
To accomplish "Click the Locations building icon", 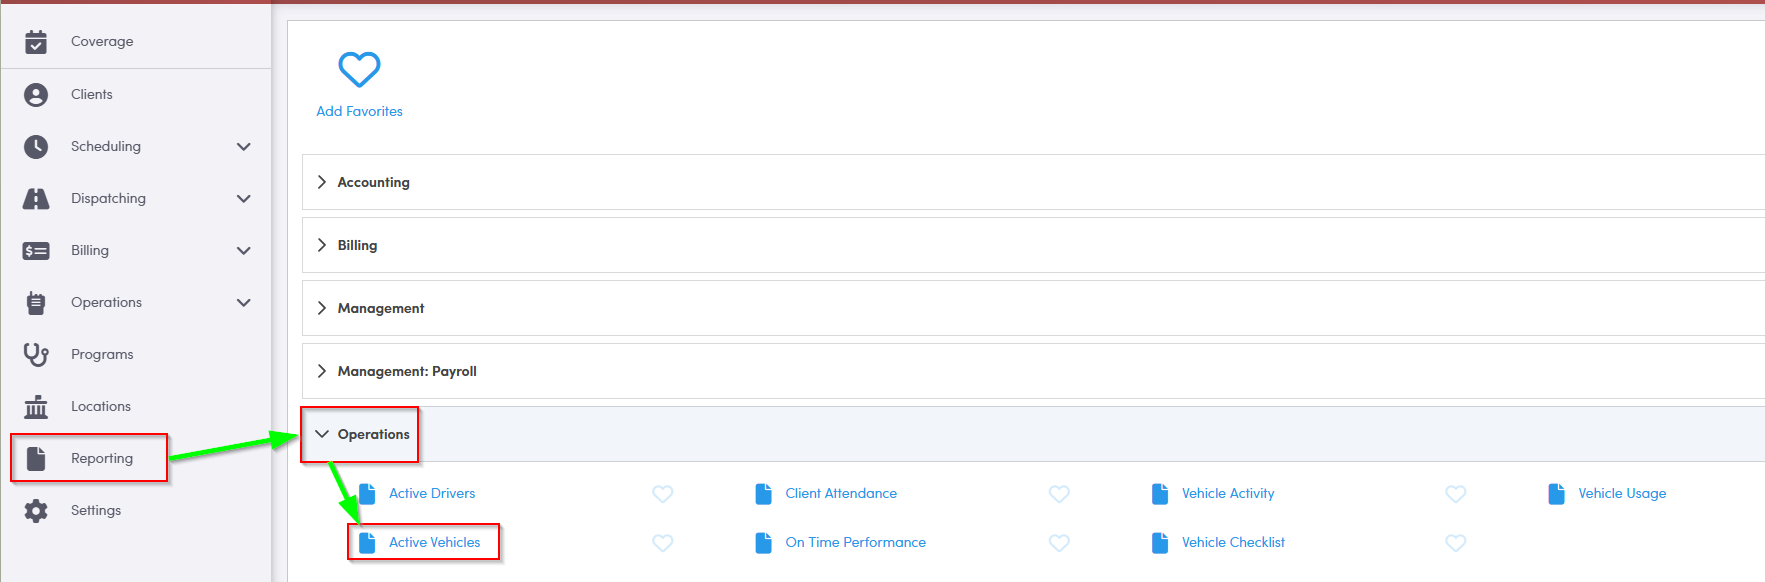I will pos(36,407).
